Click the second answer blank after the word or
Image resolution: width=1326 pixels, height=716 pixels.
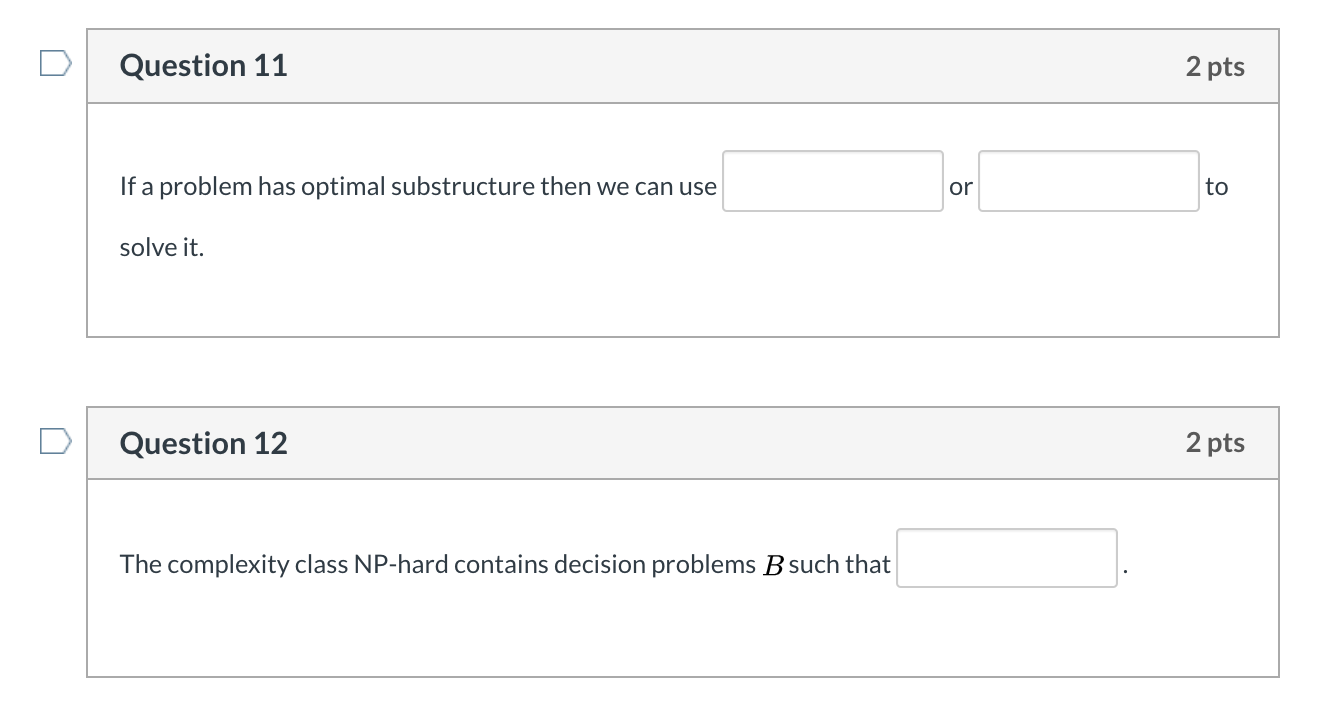tap(1088, 182)
